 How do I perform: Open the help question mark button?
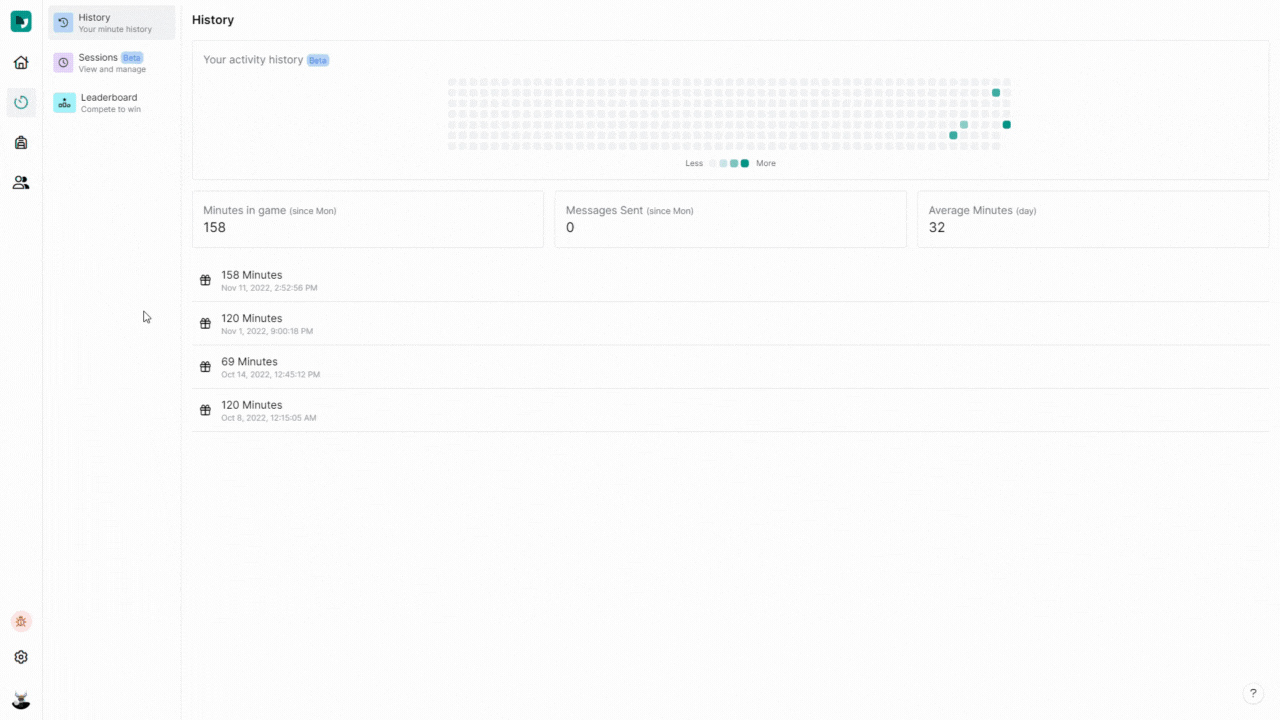(1253, 693)
